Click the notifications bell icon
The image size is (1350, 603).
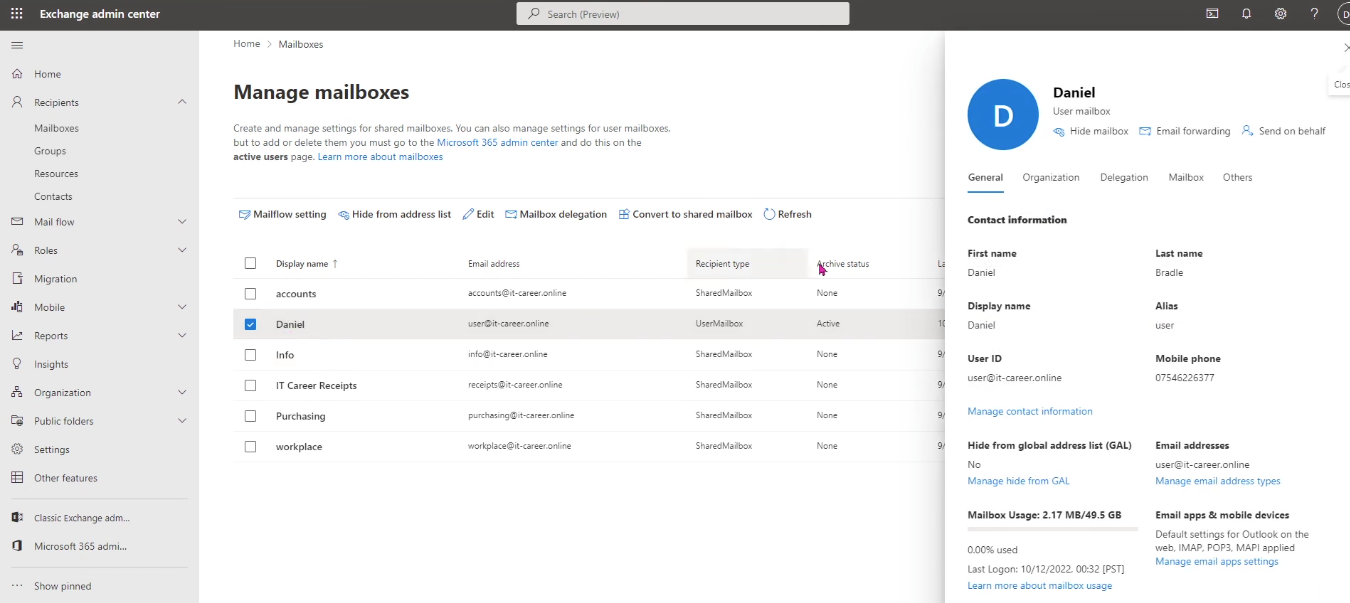click(1246, 14)
